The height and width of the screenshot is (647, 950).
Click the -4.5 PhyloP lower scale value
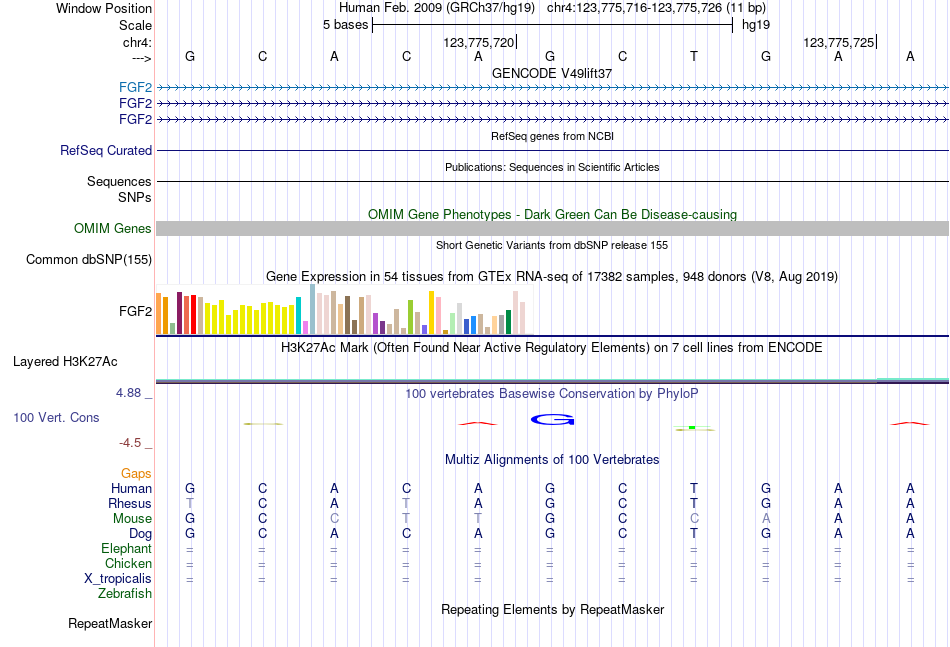130,443
